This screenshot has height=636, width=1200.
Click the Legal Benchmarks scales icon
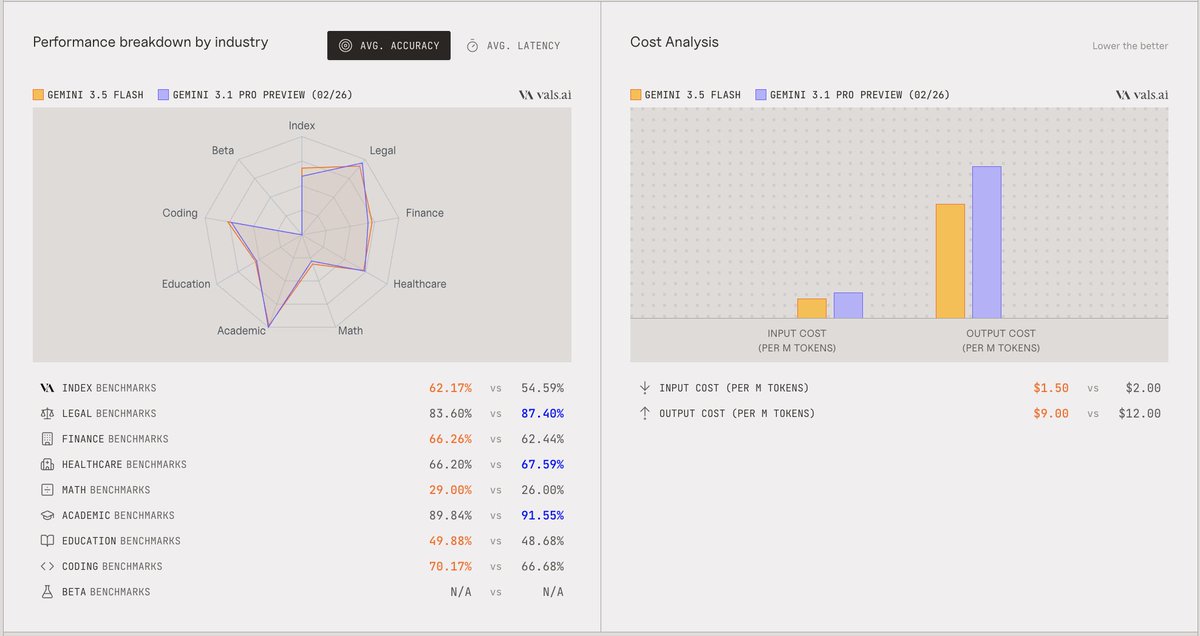click(46, 413)
